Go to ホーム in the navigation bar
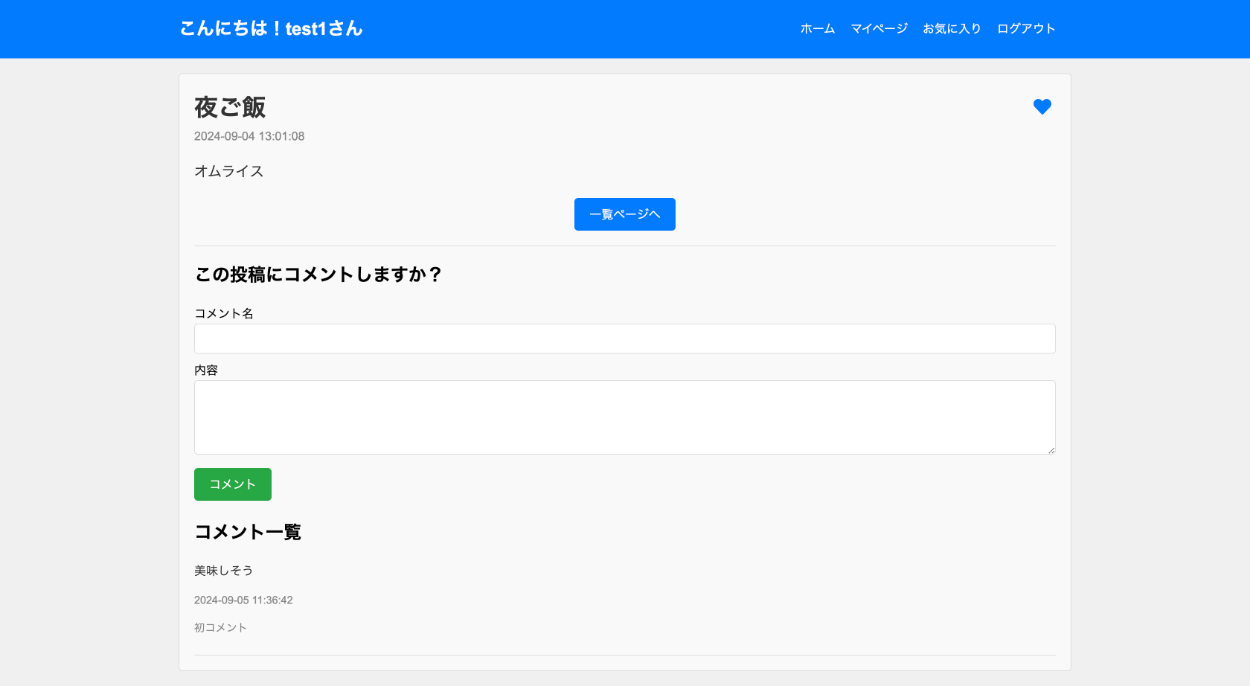The width and height of the screenshot is (1250, 686). (817, 29)
